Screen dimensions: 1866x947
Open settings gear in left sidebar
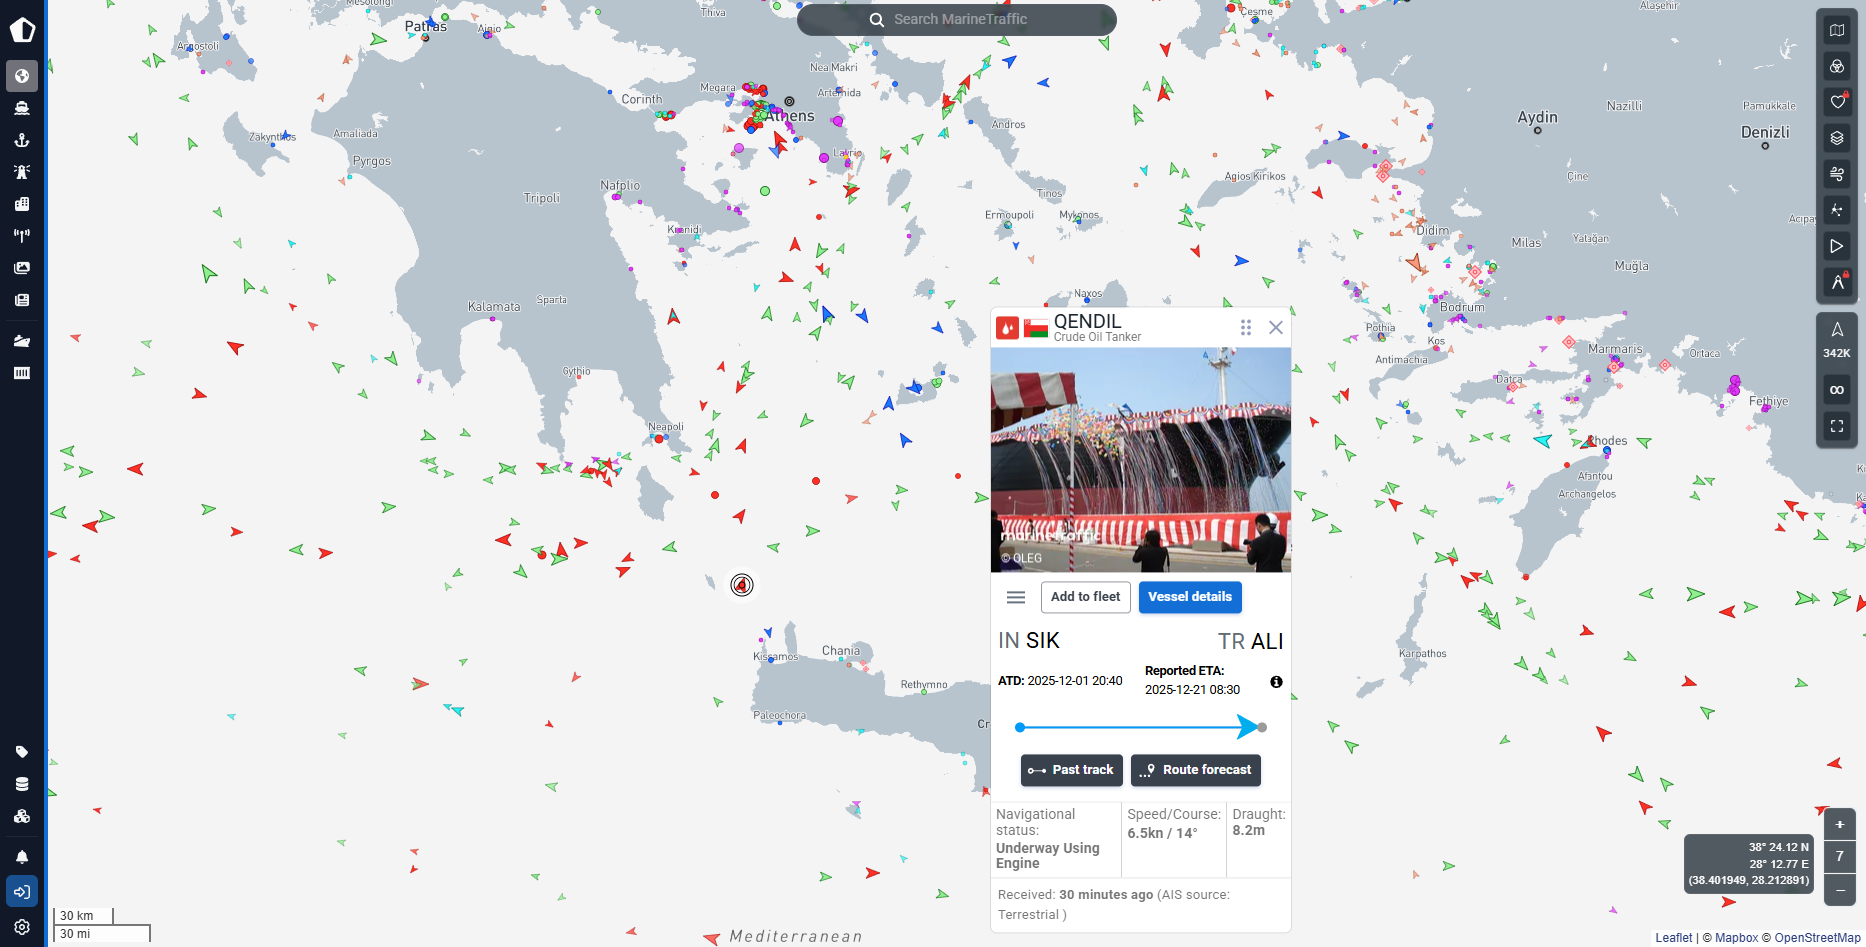[x=22, y=927]
